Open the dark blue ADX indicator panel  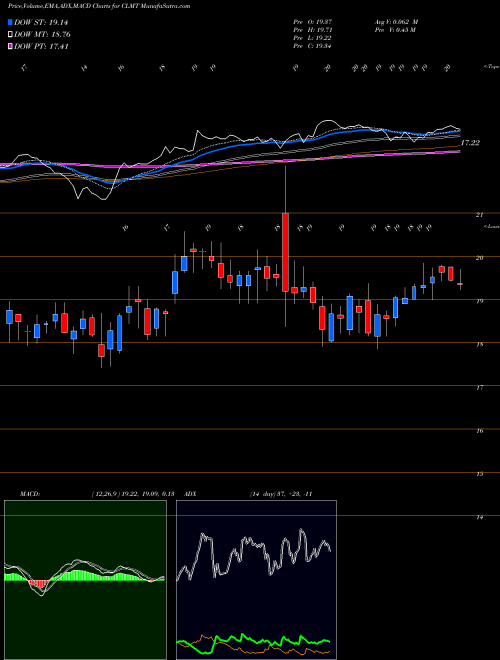(x=256, y=580)
